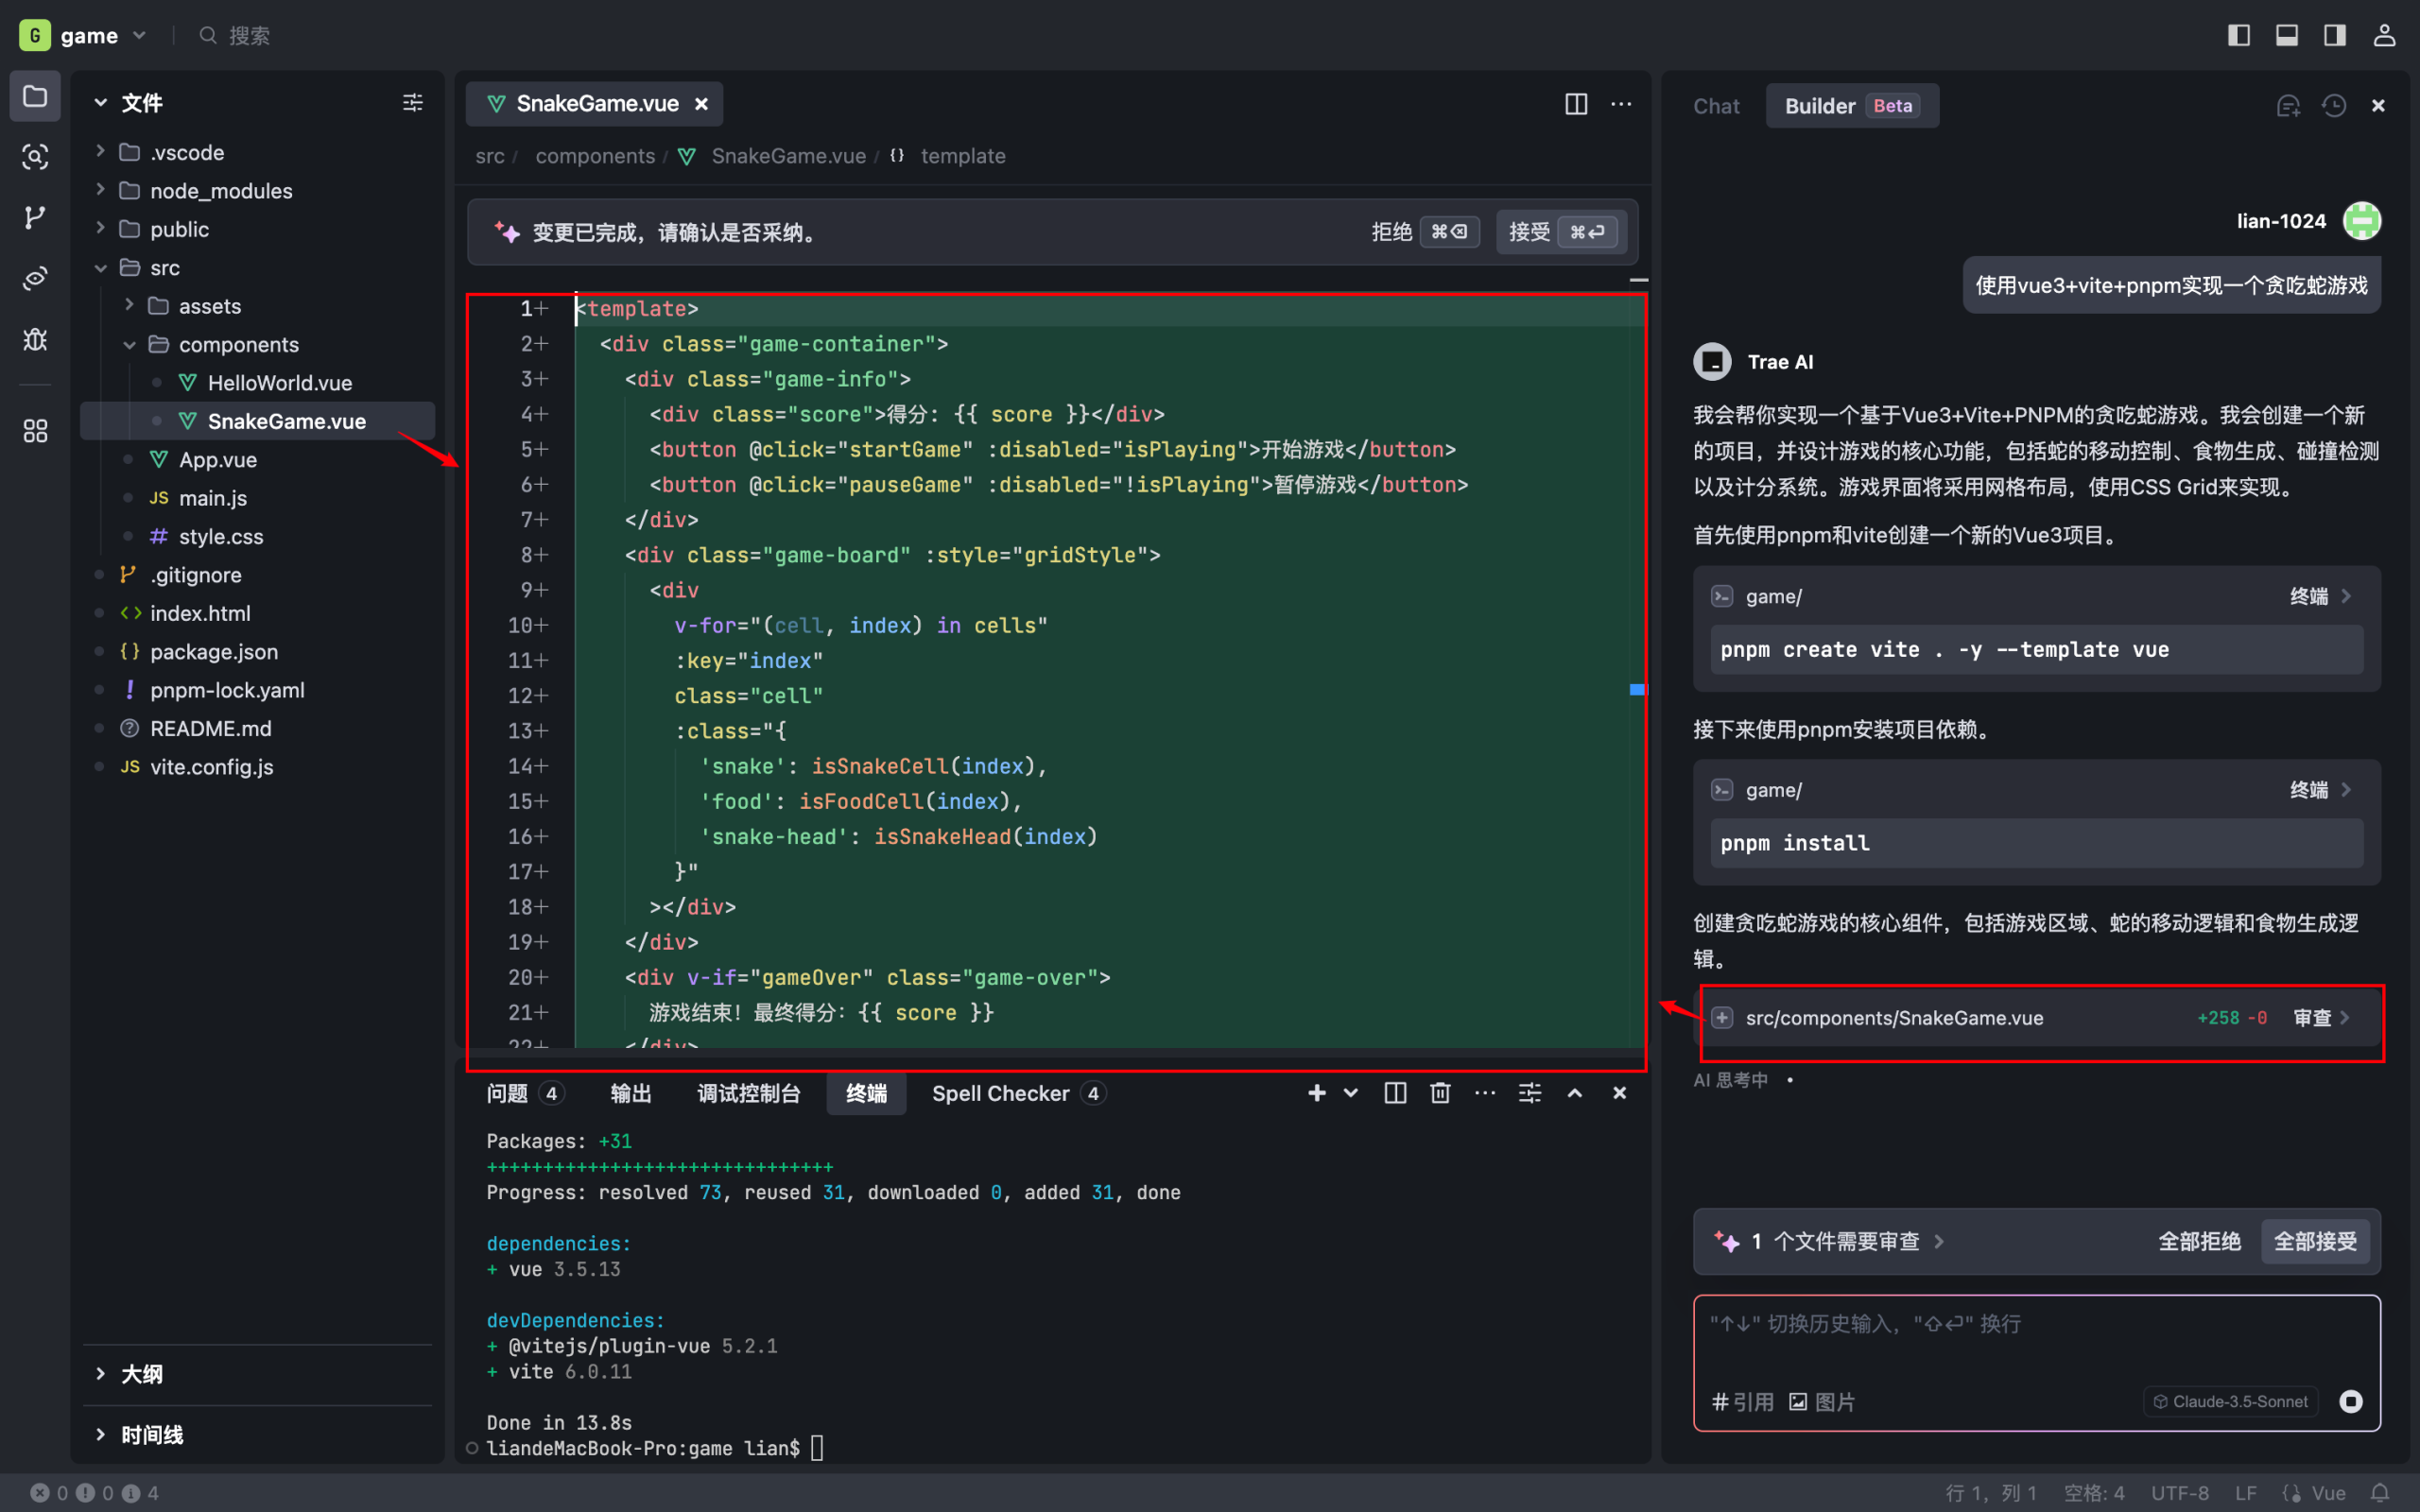The image size is (2420, 1512).
Task: Open the Search panel in the activity bar
Action: click(35, 157)
